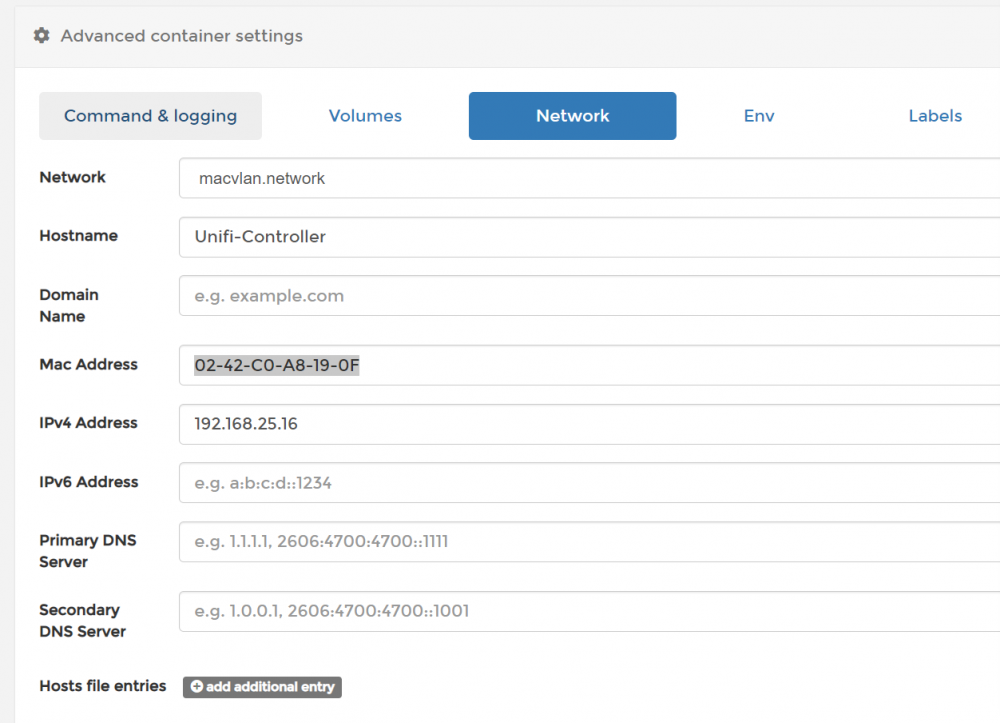This screenshot has height=723, width=1000.
Task: Focus the Domain Name input field
Action: coord(589,296)
